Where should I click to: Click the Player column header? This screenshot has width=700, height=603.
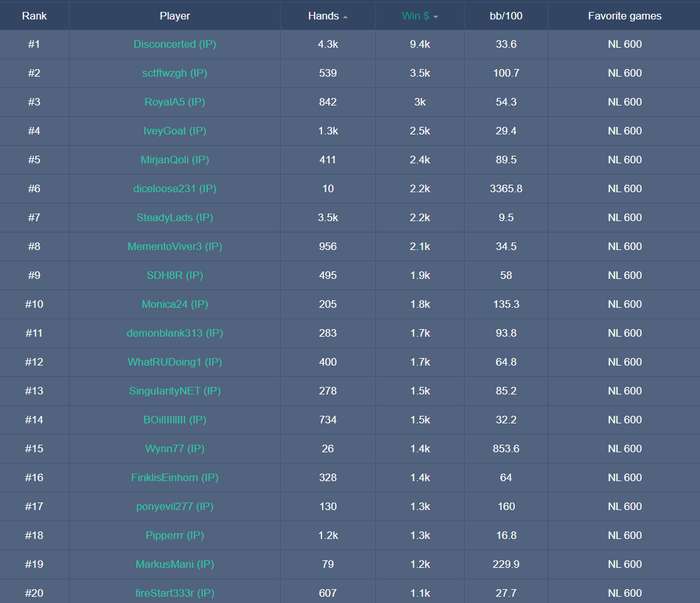[175, 16]
